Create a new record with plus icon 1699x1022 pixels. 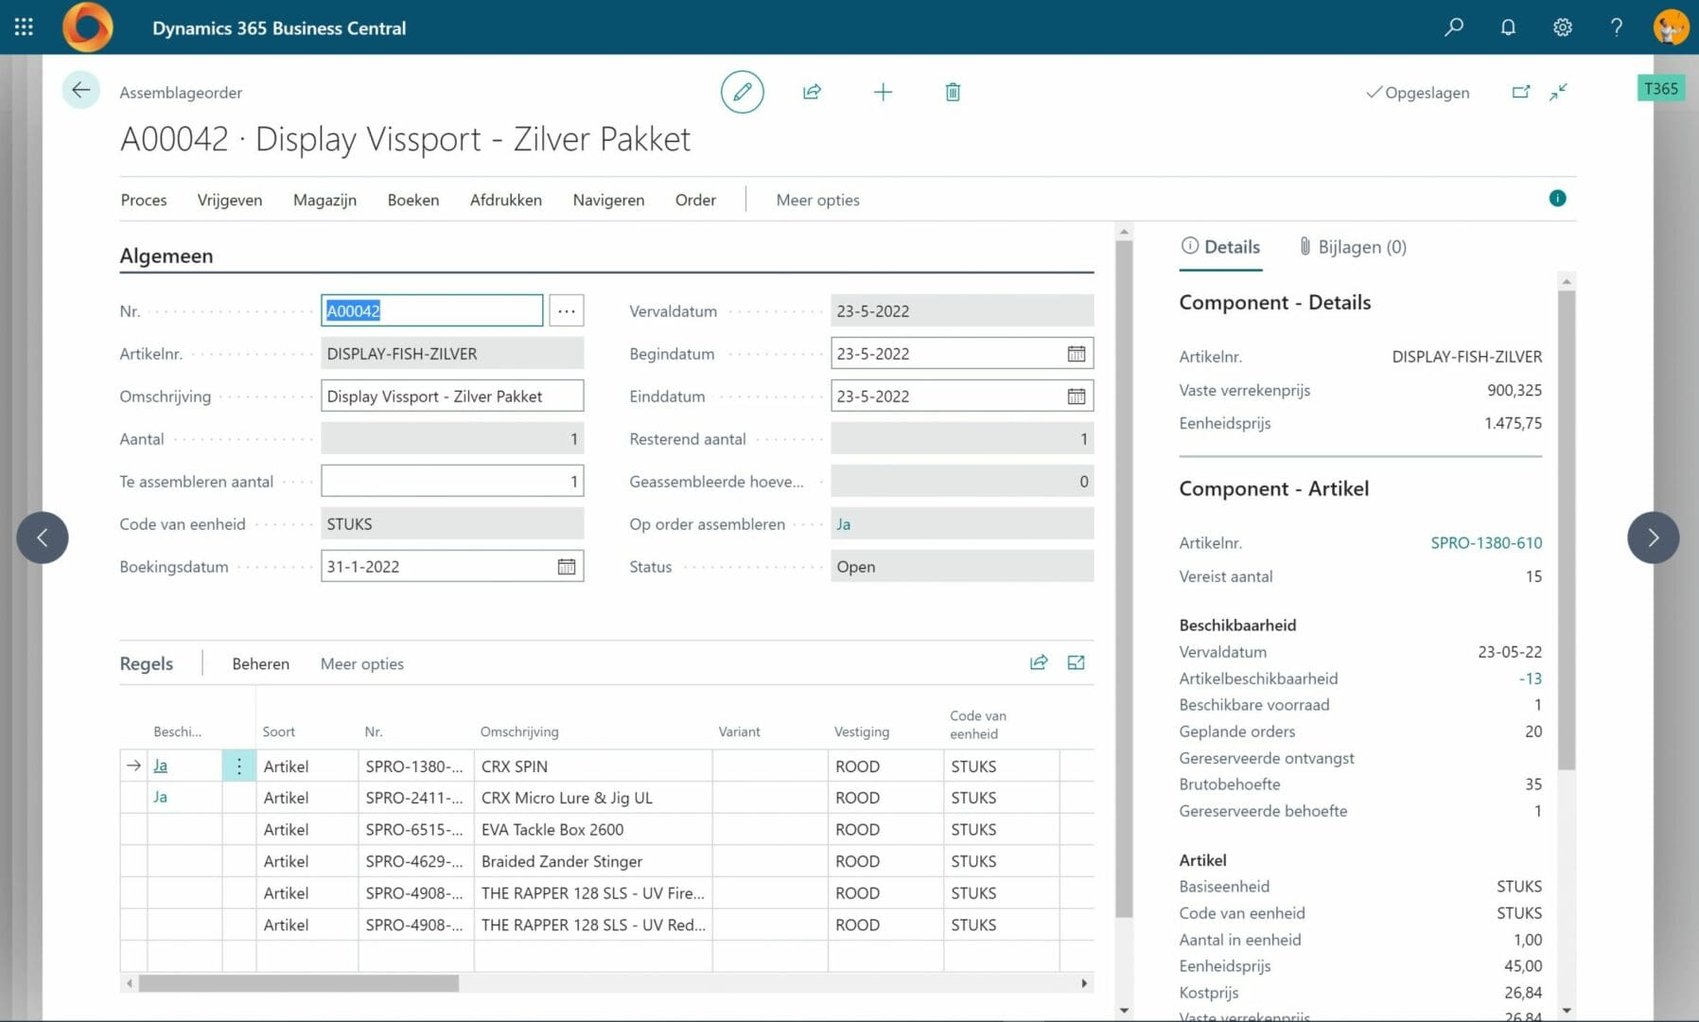pyautogui.click(x=882, y=92)
